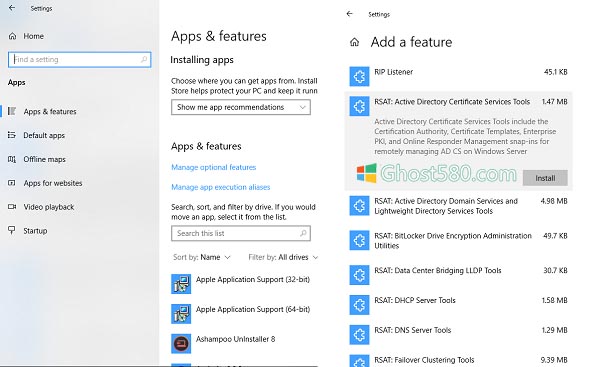Click the Find a setting search box
Screen dimensions: 600x367
coord(80,60)
